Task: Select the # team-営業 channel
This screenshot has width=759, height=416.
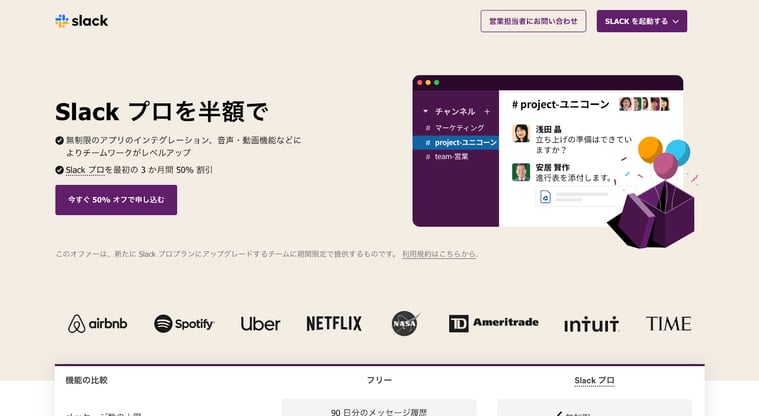Action: 455,156
